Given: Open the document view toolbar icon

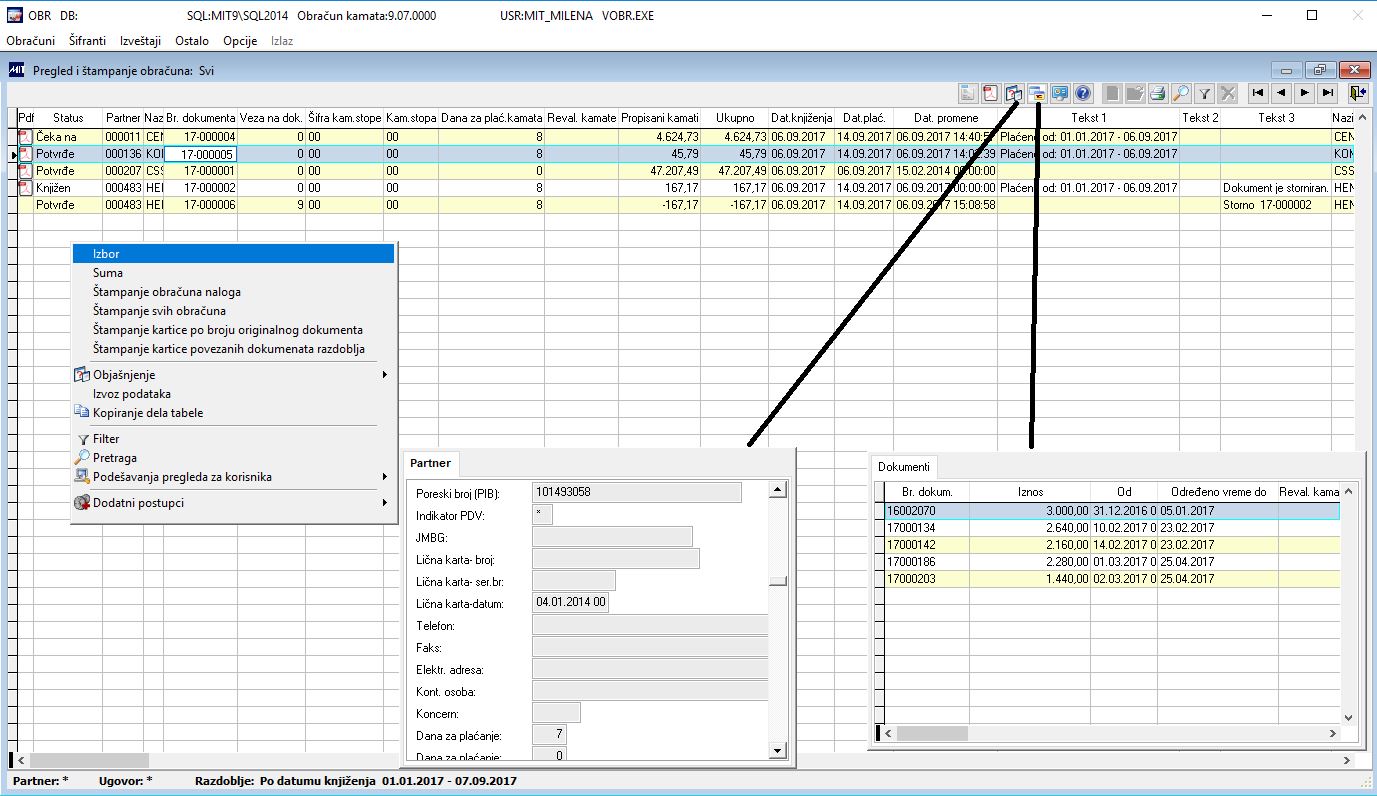Looking at the screenshot, I should (967, 94).
